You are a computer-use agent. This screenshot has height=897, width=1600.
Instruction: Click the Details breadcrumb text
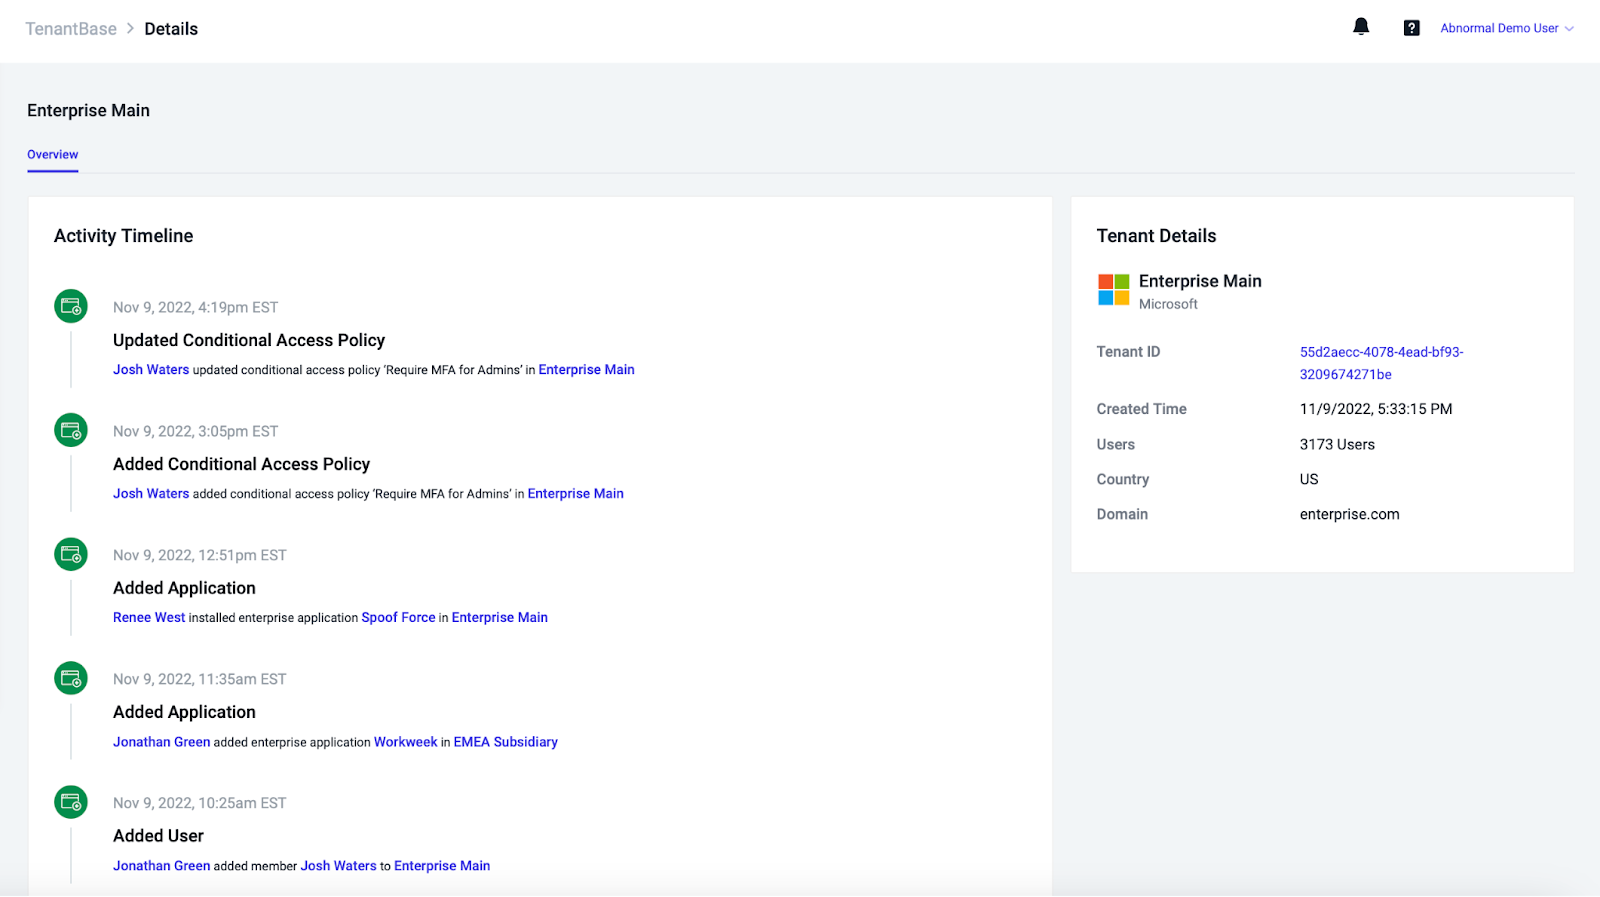[x=171, y=29]
